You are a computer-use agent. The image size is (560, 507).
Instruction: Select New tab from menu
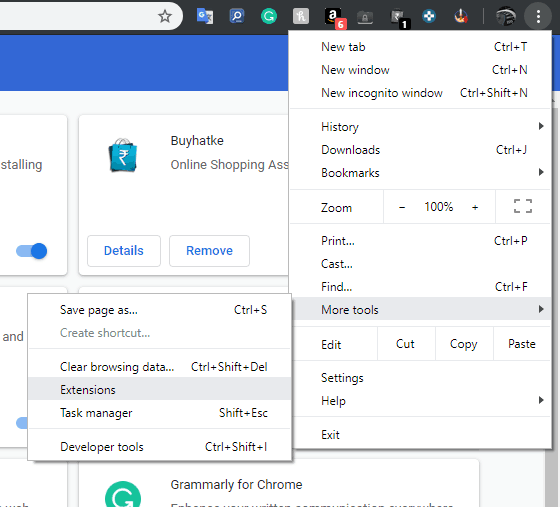pyautogui.click(x=421, y=47)
